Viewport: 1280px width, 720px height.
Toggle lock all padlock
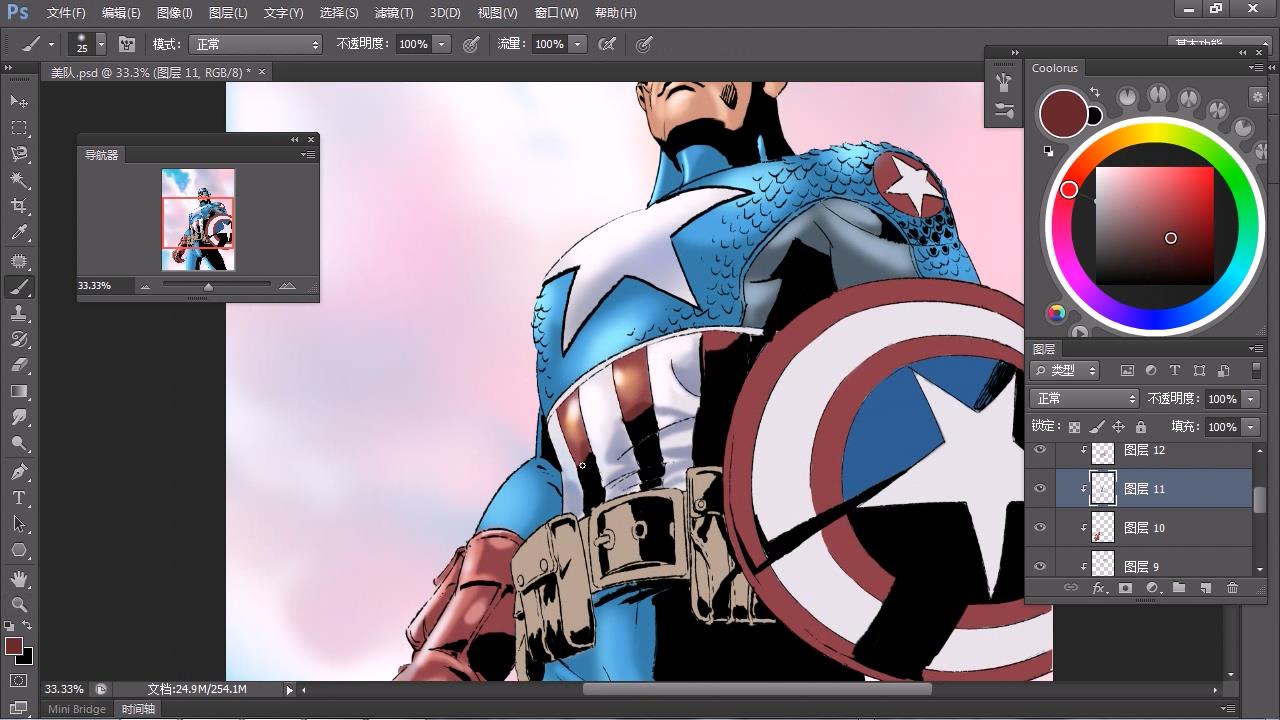pos(1140,427)
